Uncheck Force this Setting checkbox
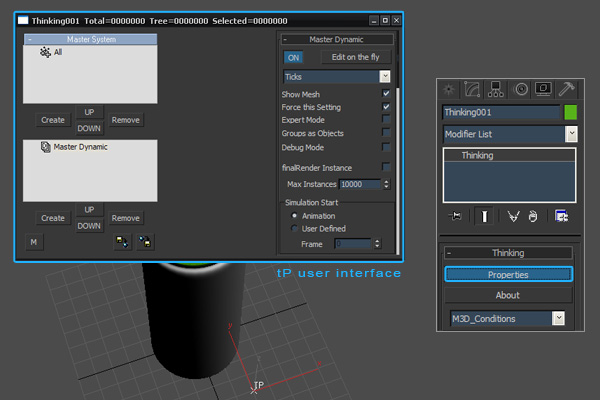 pos(386,107)
